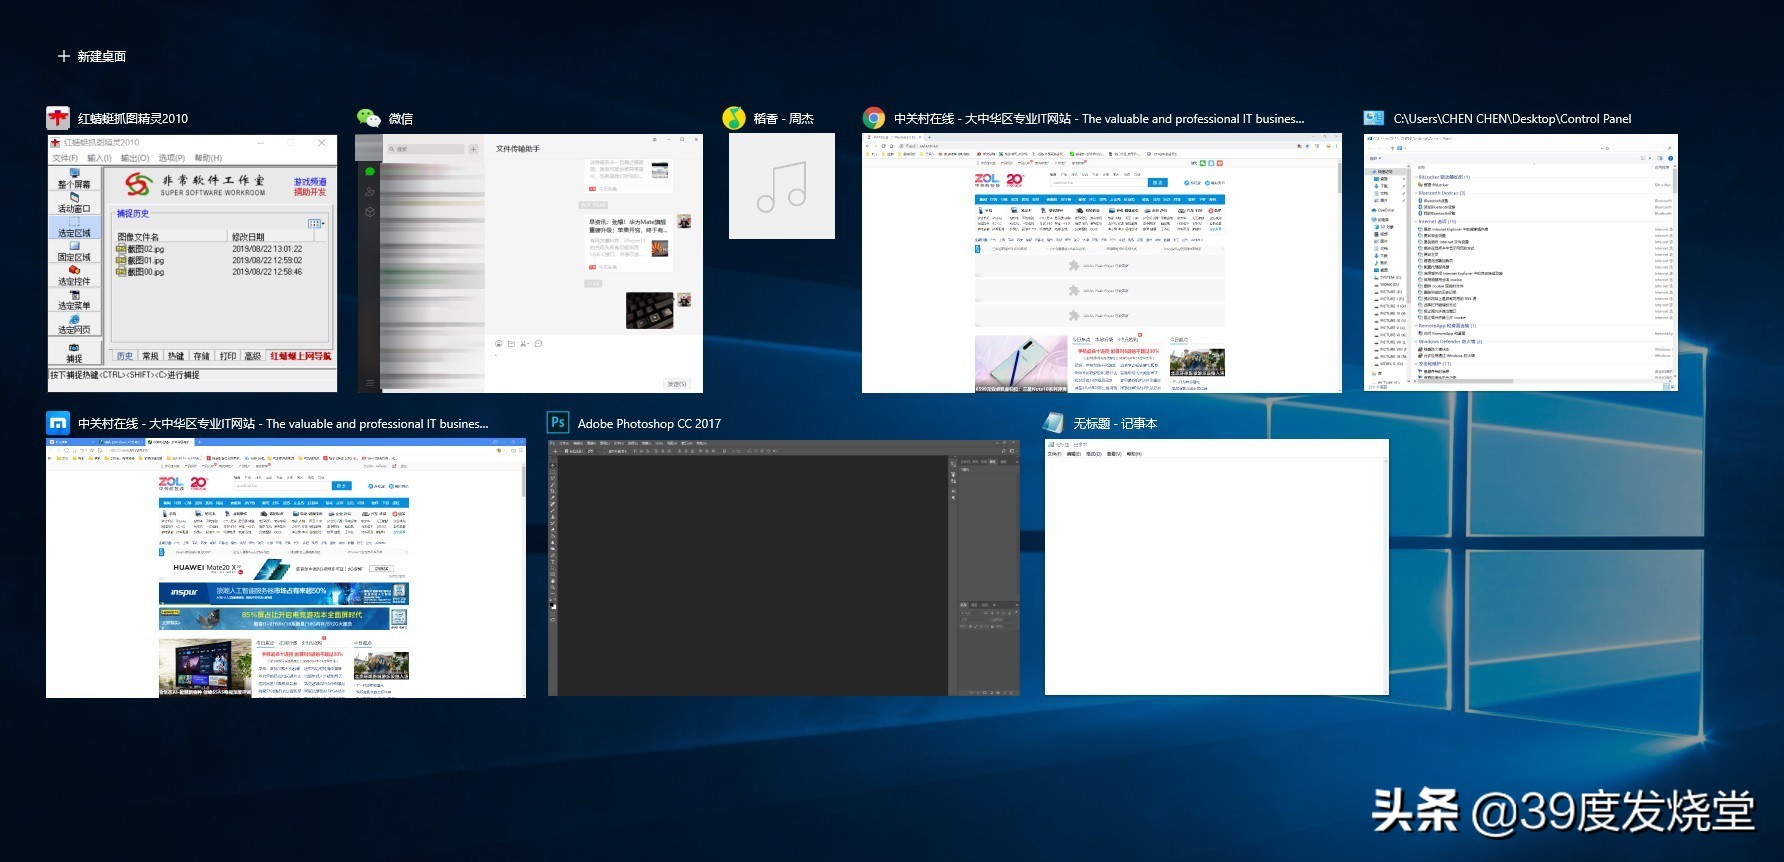This screenshot has width=1784, height=862.
Task: Select 选定菜单 menu capture mode
Action: coord(74,299)
